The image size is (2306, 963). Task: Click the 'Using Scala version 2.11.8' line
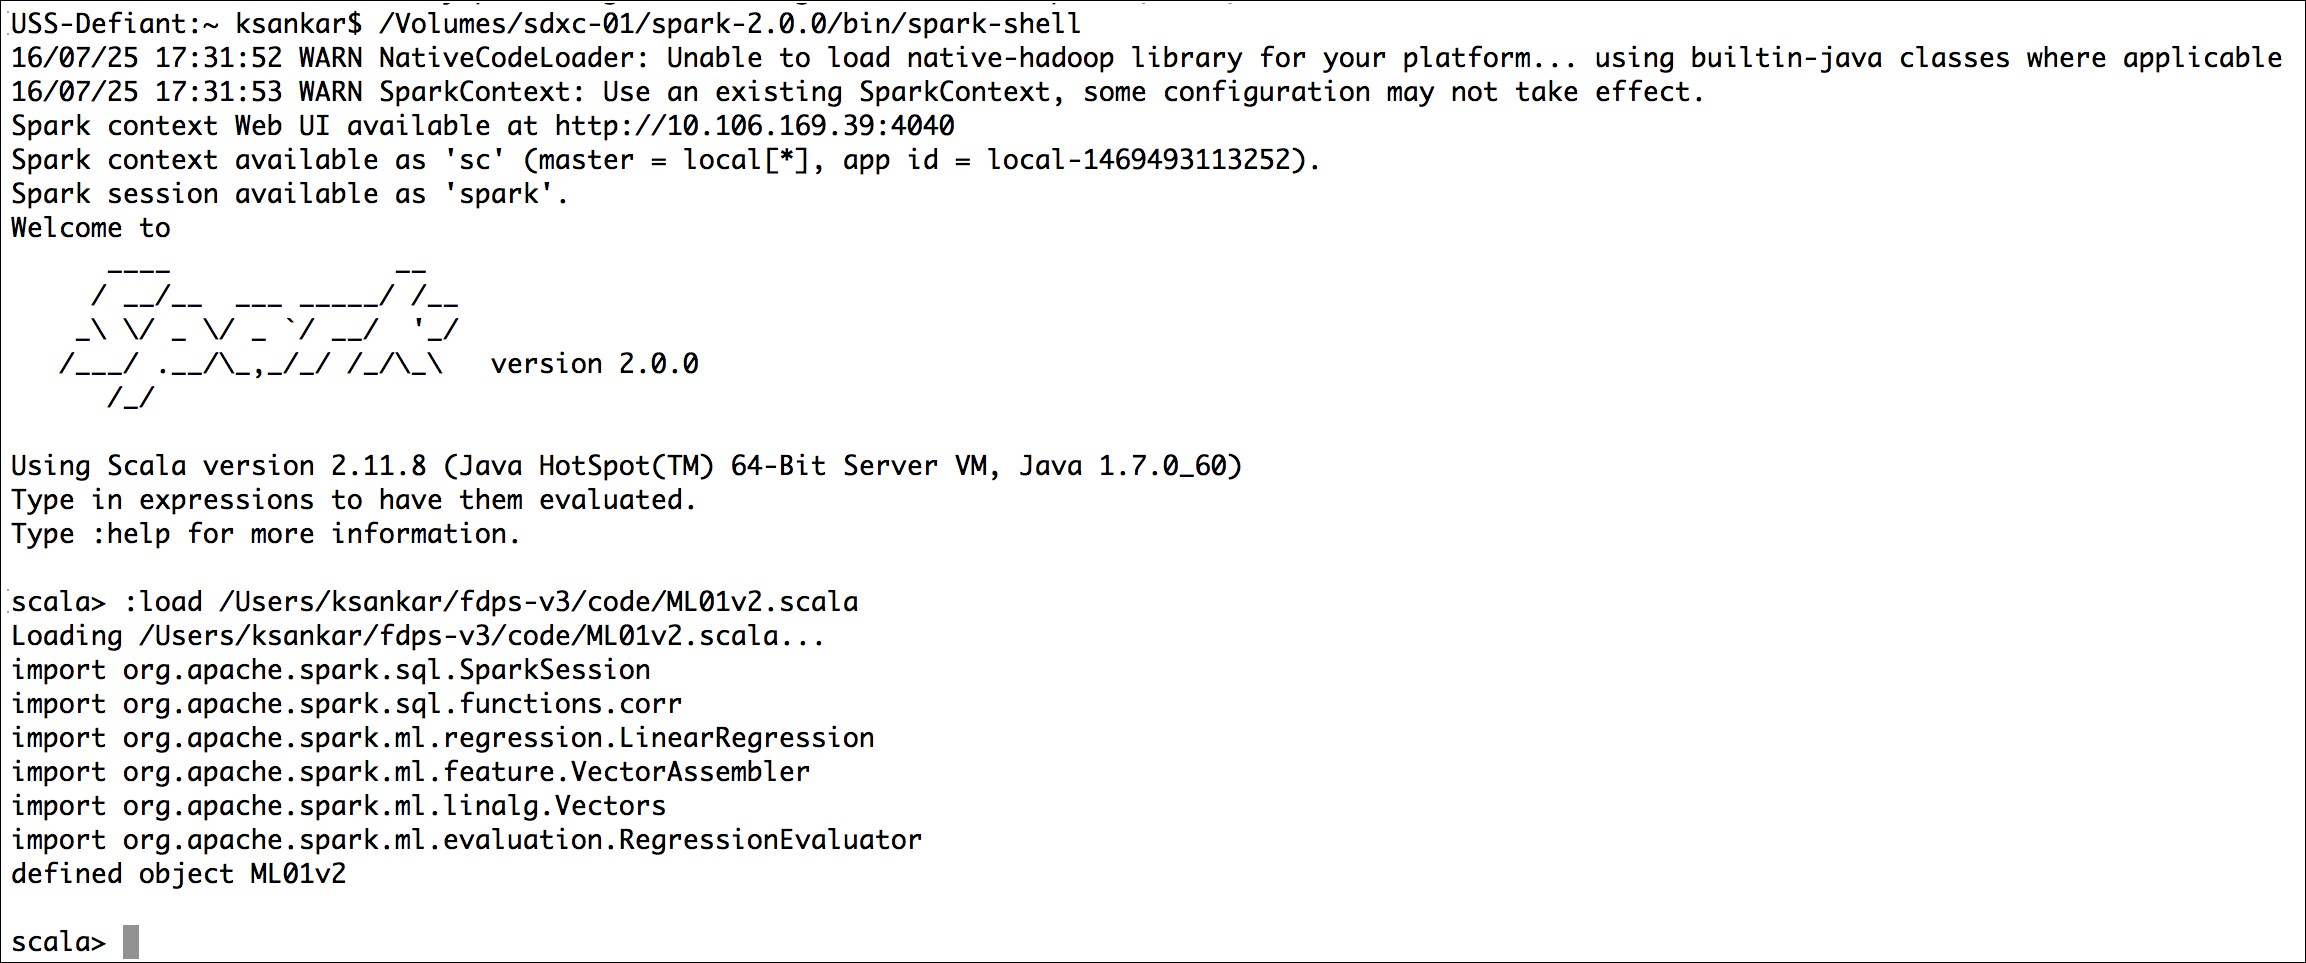pos(627,466)
